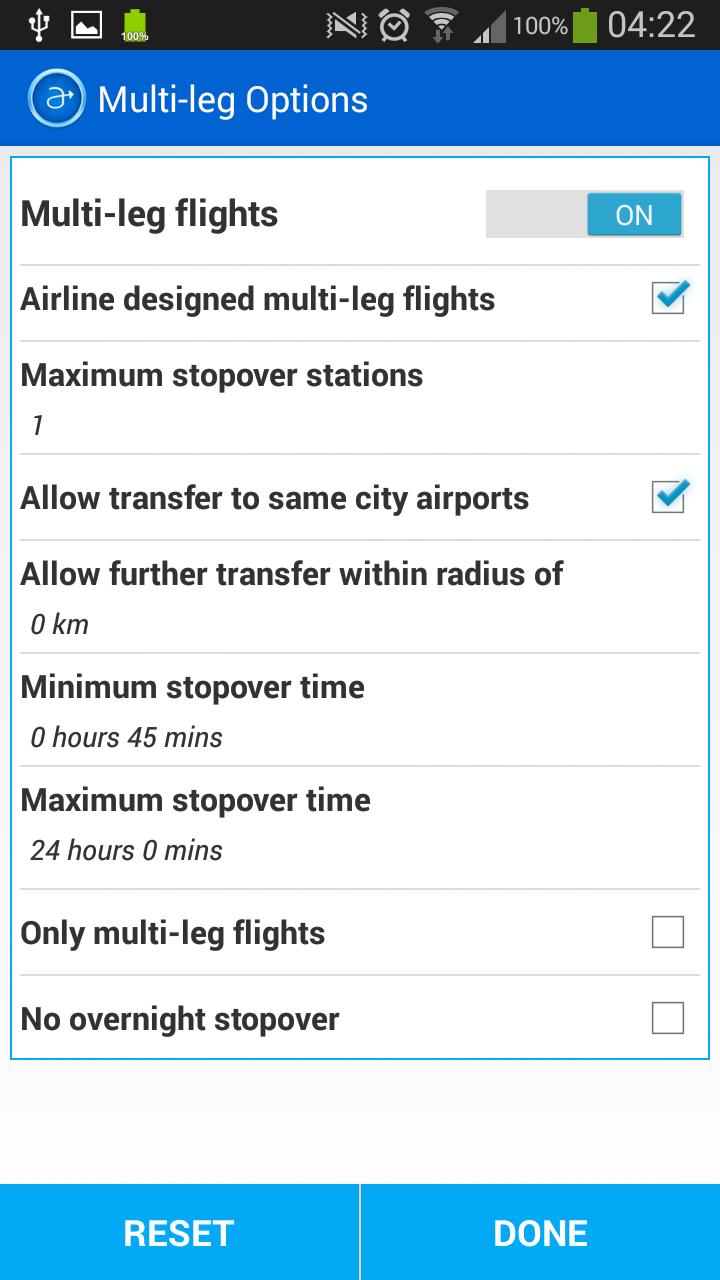Tap the image notification icon
The height and width of the screenshot is (1280, 720).
(86, 25)
